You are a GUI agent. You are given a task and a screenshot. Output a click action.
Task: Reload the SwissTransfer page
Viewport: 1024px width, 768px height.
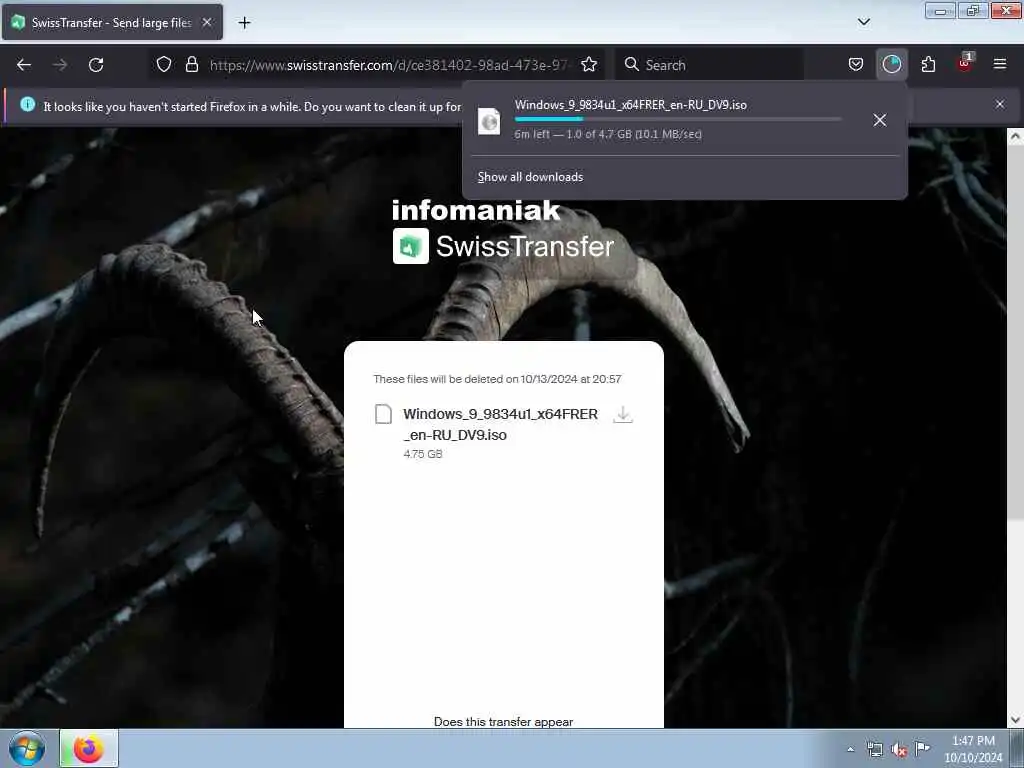(96, 65)
